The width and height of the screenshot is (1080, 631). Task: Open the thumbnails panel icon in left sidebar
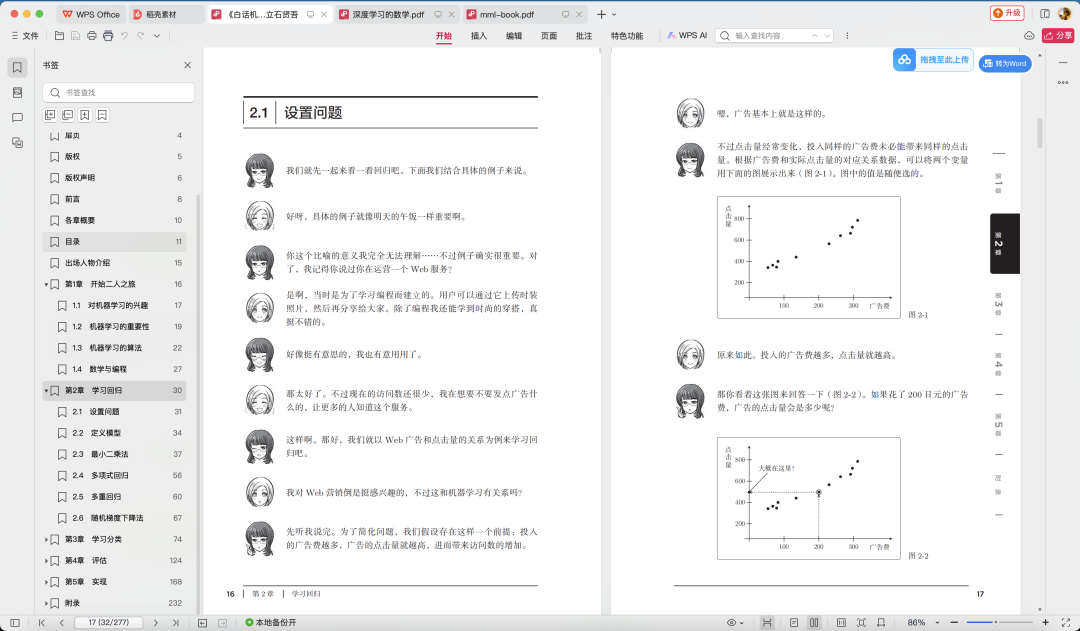pos(17,92)
